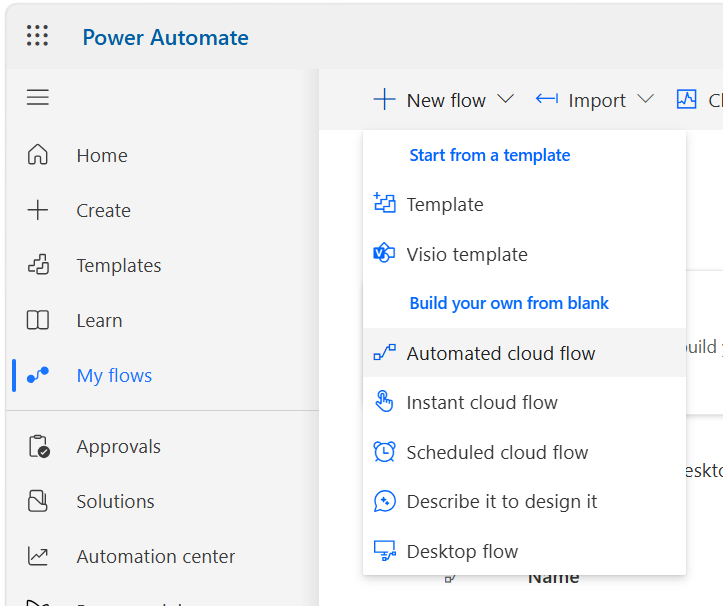This screenshot has height=606, width=723.
Task: Click the Visio template icon
Action: pyautogui.click(x=384, y=253)
